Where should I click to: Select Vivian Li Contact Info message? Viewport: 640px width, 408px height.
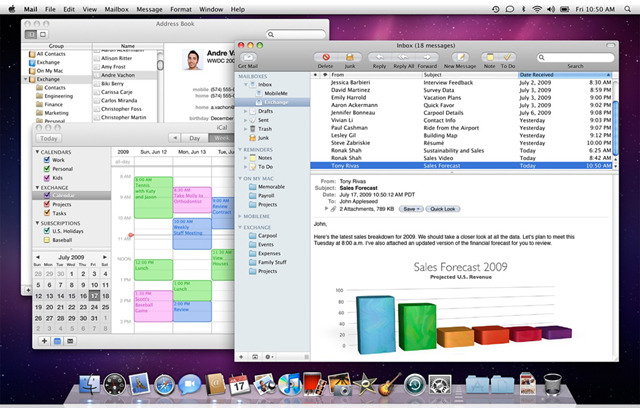[x=463, y=120]
